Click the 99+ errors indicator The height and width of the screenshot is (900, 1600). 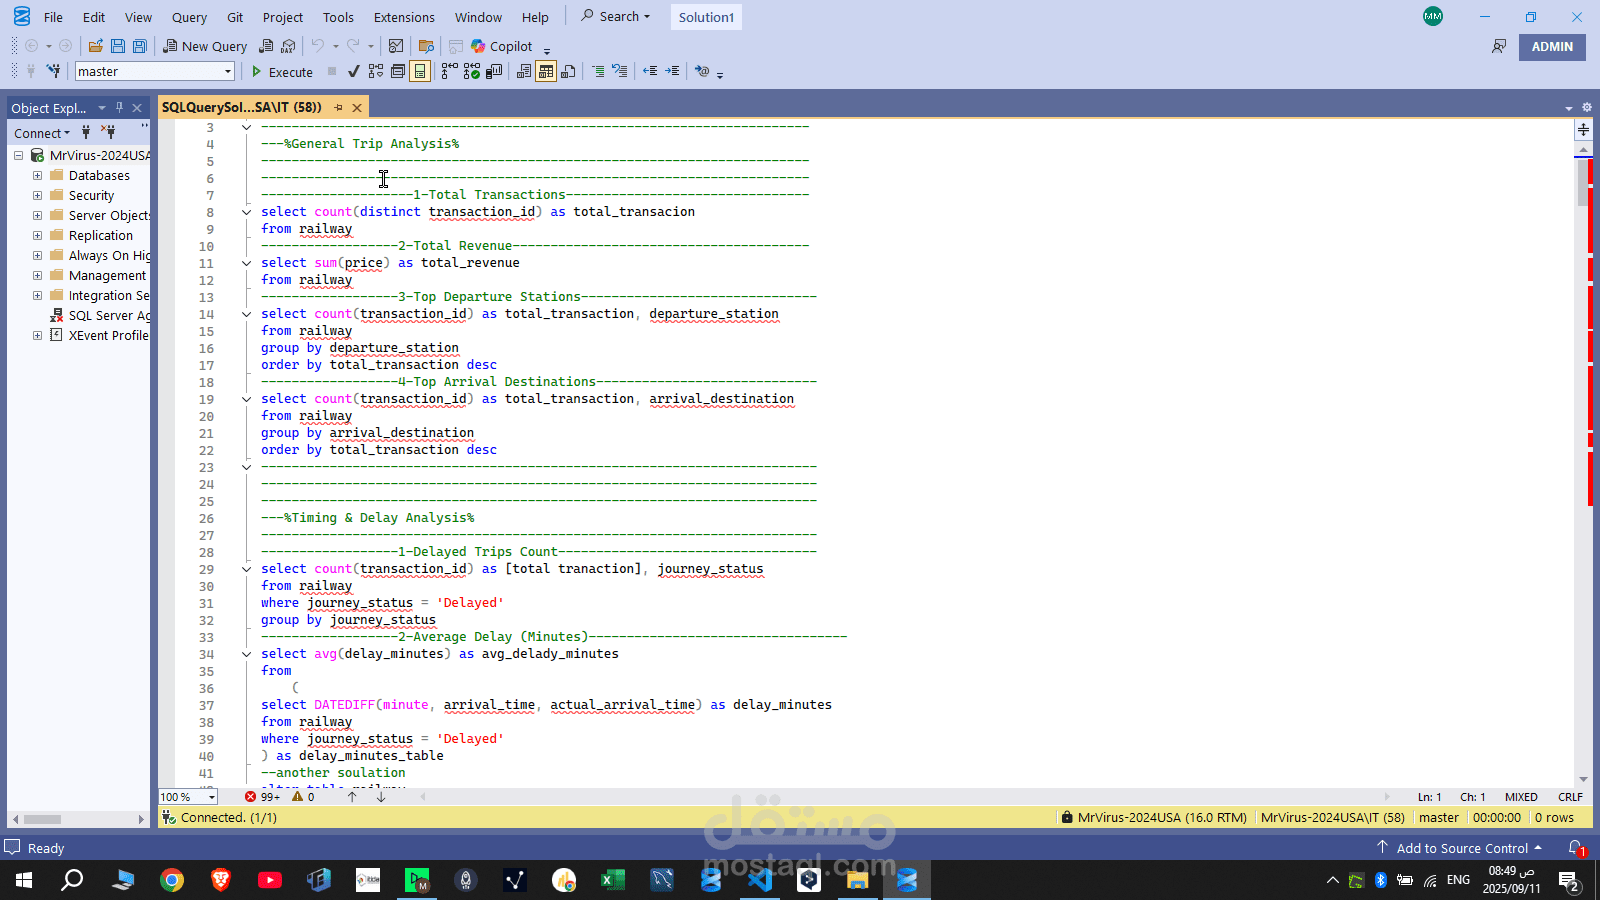point(262,797)
